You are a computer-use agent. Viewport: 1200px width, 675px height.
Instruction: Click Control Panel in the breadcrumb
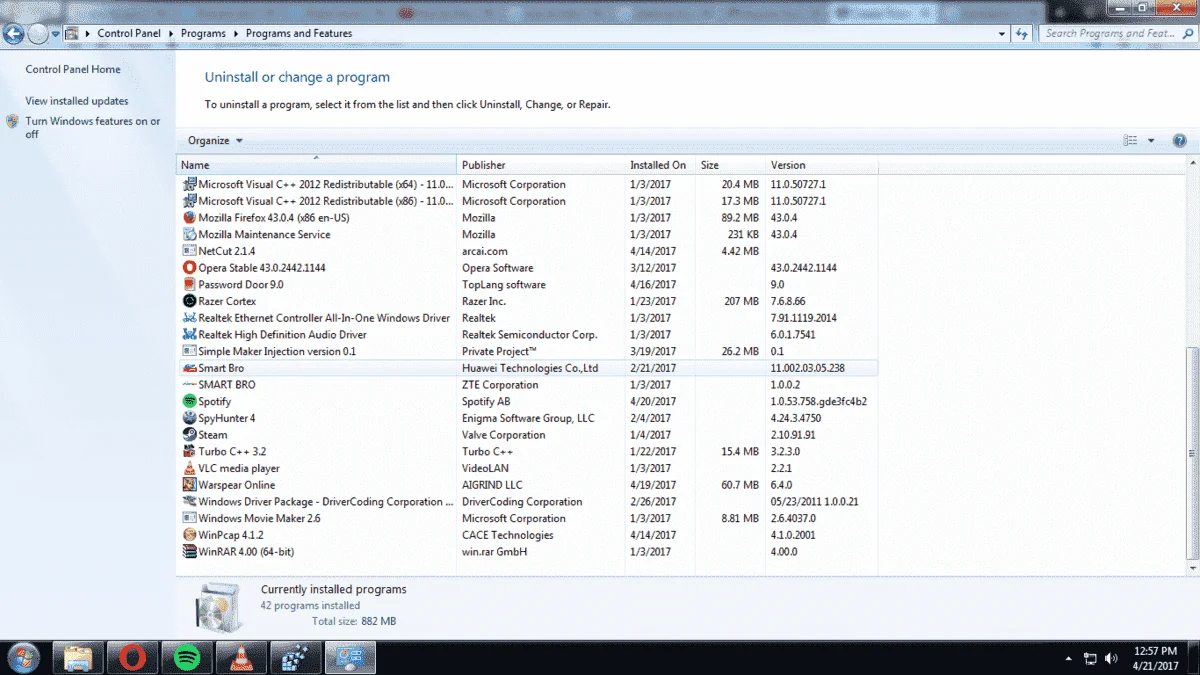(x=128, y=33)
